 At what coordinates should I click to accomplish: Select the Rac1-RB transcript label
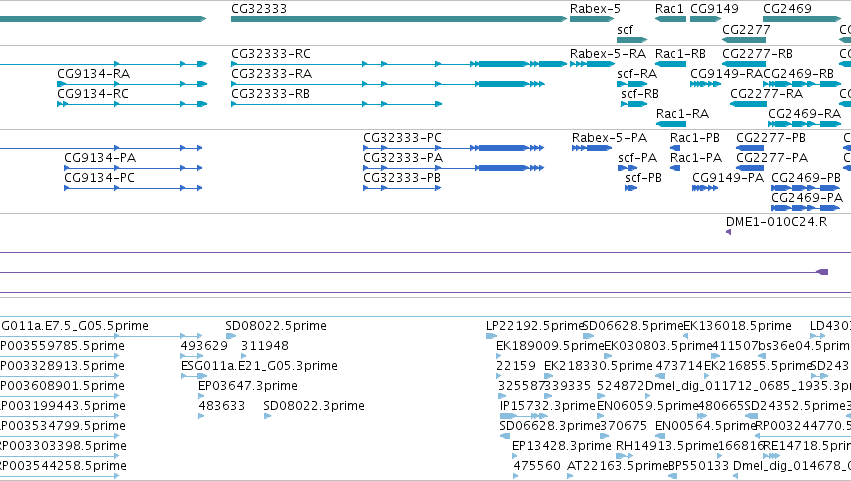pos(680,54)
